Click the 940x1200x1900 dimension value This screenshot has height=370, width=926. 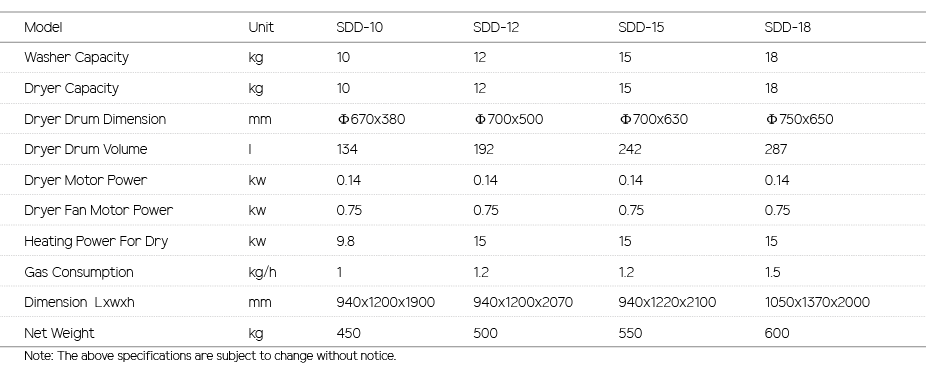point(385,302)
